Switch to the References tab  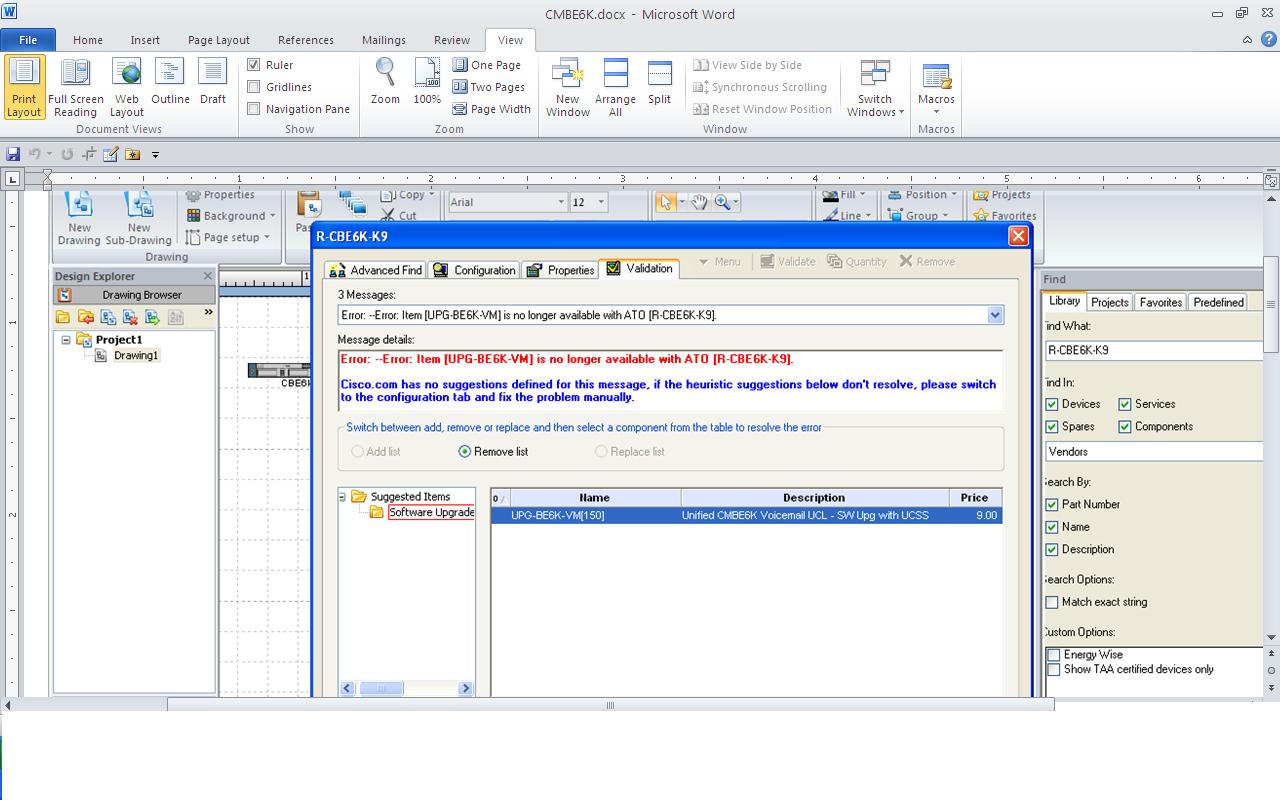click(306, 40)
